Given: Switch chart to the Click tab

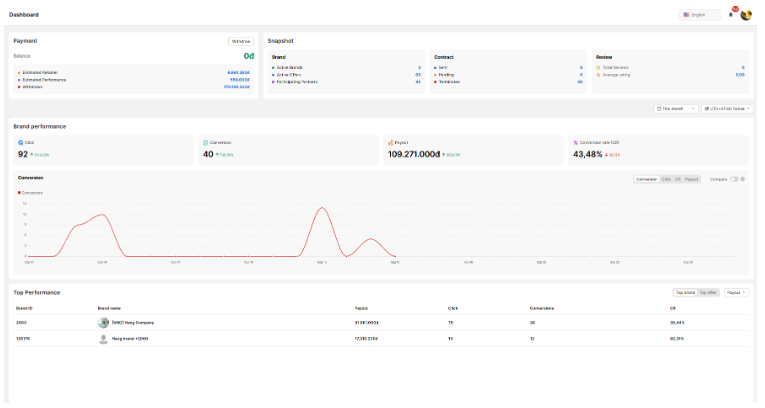Looking at the screenshot, I should click(x=666, y=179).
